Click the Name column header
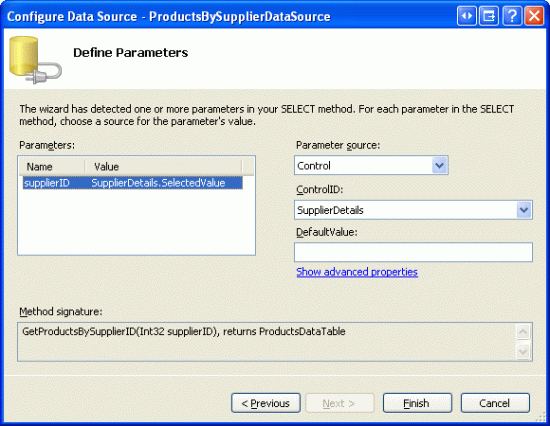The height and width of the screenshot is (426, 550). pyautogui.click(x=52, y=166)
